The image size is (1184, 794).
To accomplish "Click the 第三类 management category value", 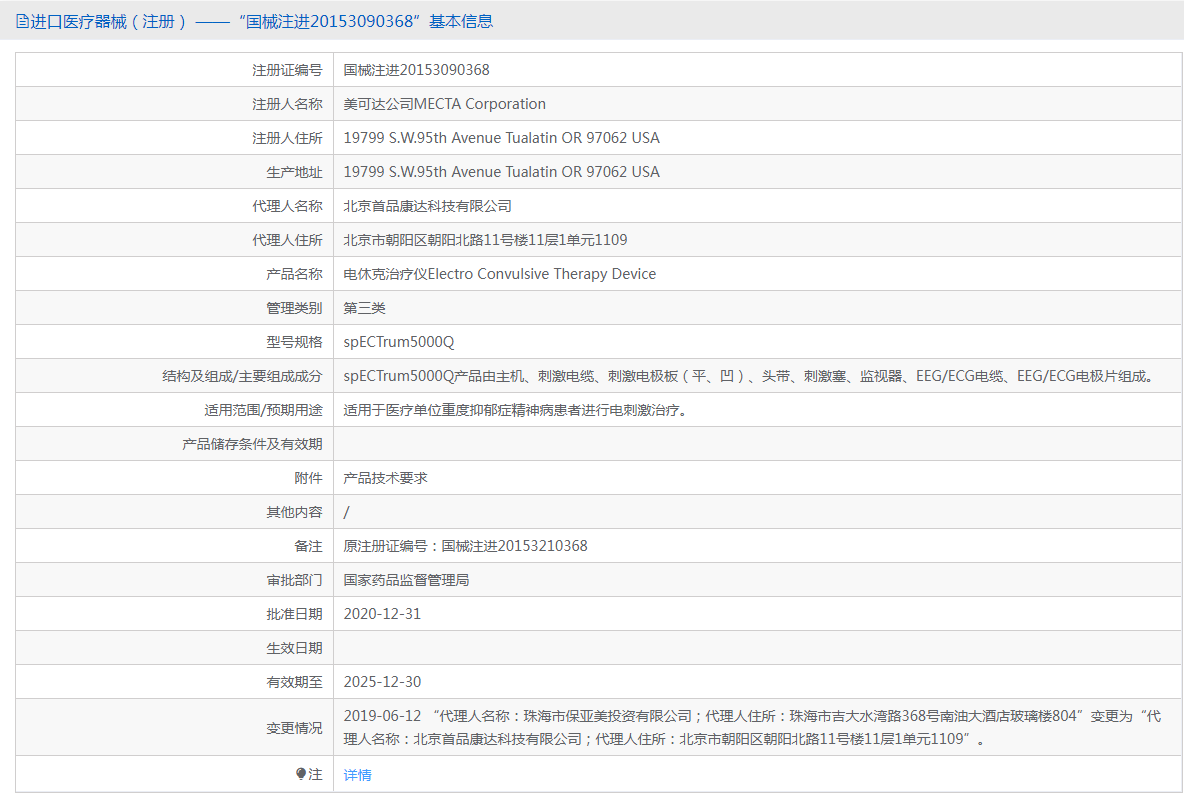I will coord(364,308).
